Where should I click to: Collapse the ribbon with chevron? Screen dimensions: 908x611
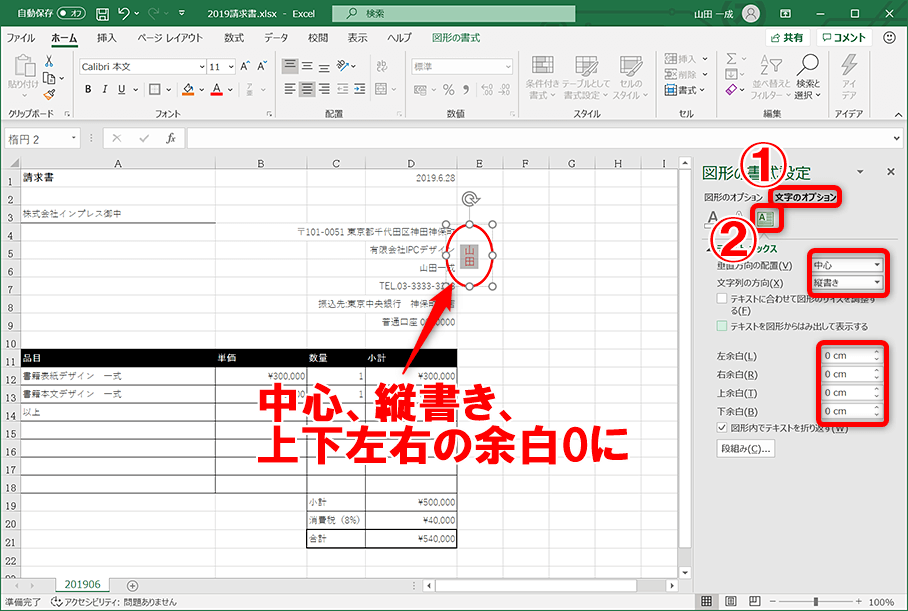click(898, 114)
